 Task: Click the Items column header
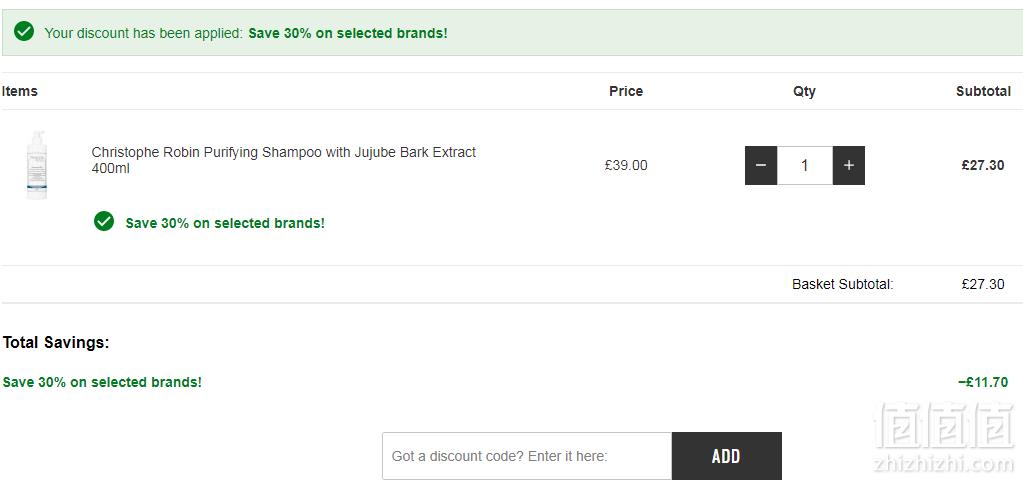[x=20, y=91]
